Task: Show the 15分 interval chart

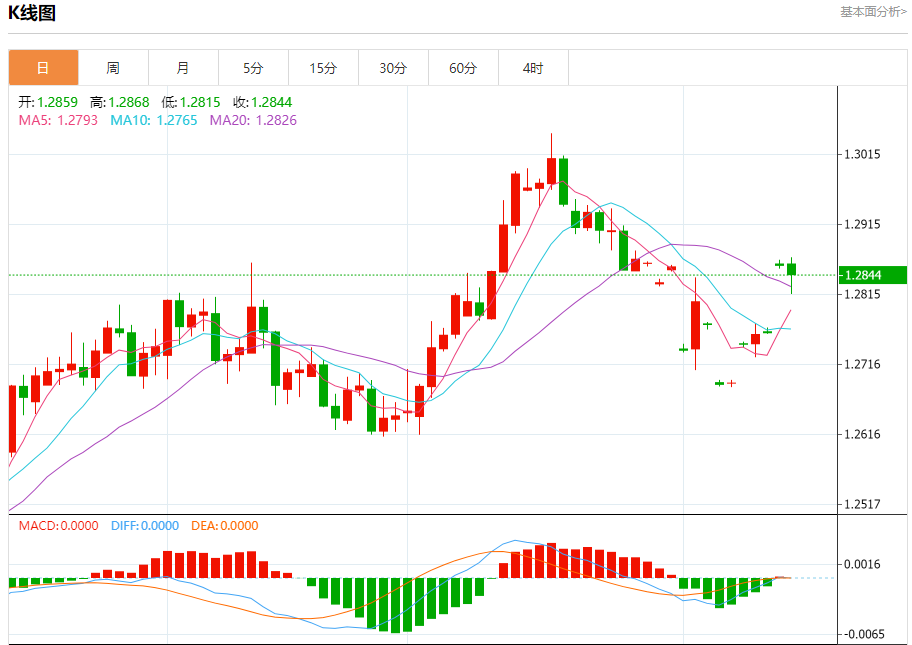Action: [x=323, y=68]
